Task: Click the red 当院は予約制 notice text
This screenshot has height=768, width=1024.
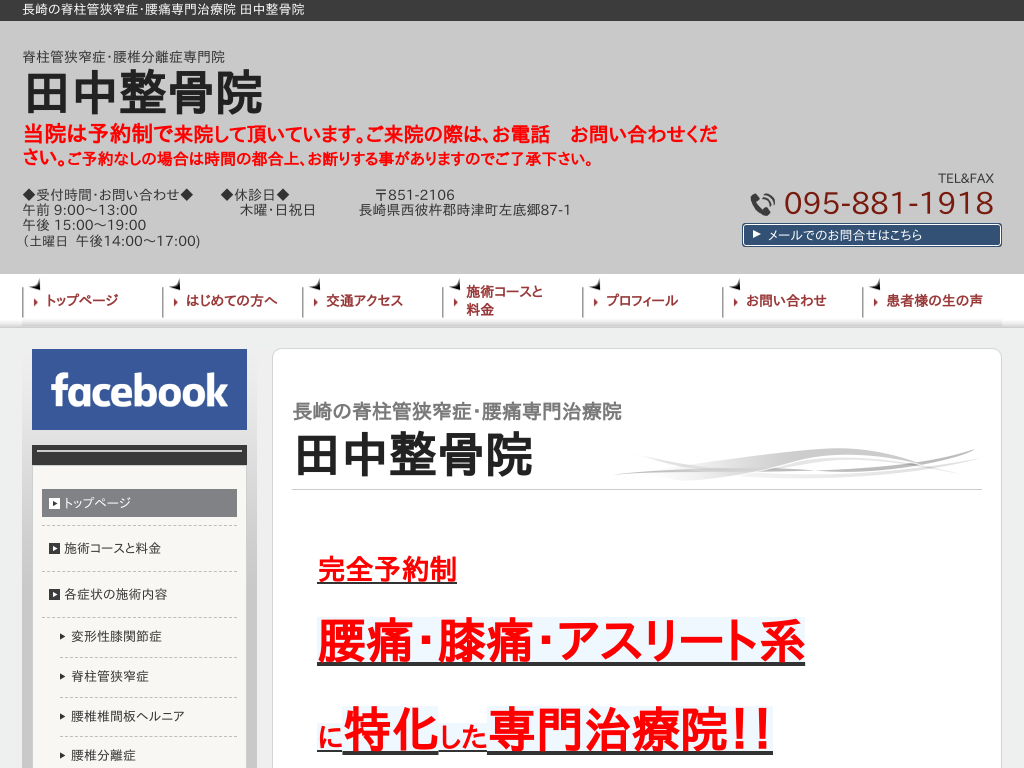Action: point(370,145)
